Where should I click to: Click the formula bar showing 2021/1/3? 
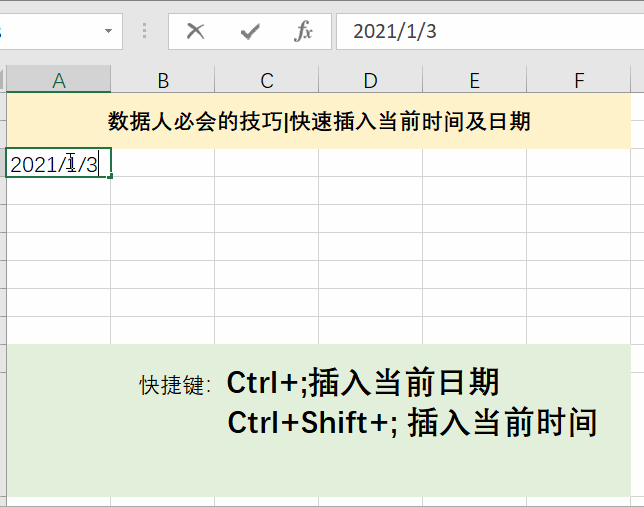pos(490,32)
